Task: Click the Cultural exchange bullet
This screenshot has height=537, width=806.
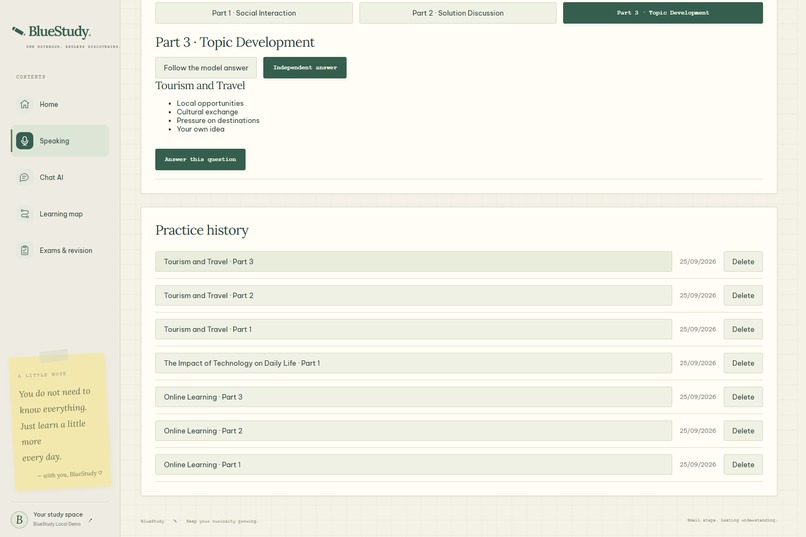Action: pos(207,112)
